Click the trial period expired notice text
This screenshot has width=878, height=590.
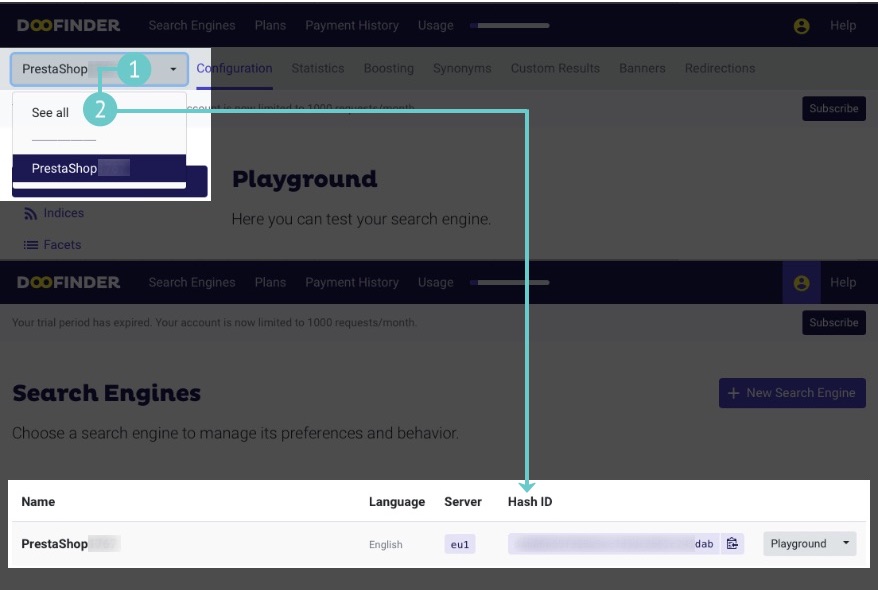point(214,322)
